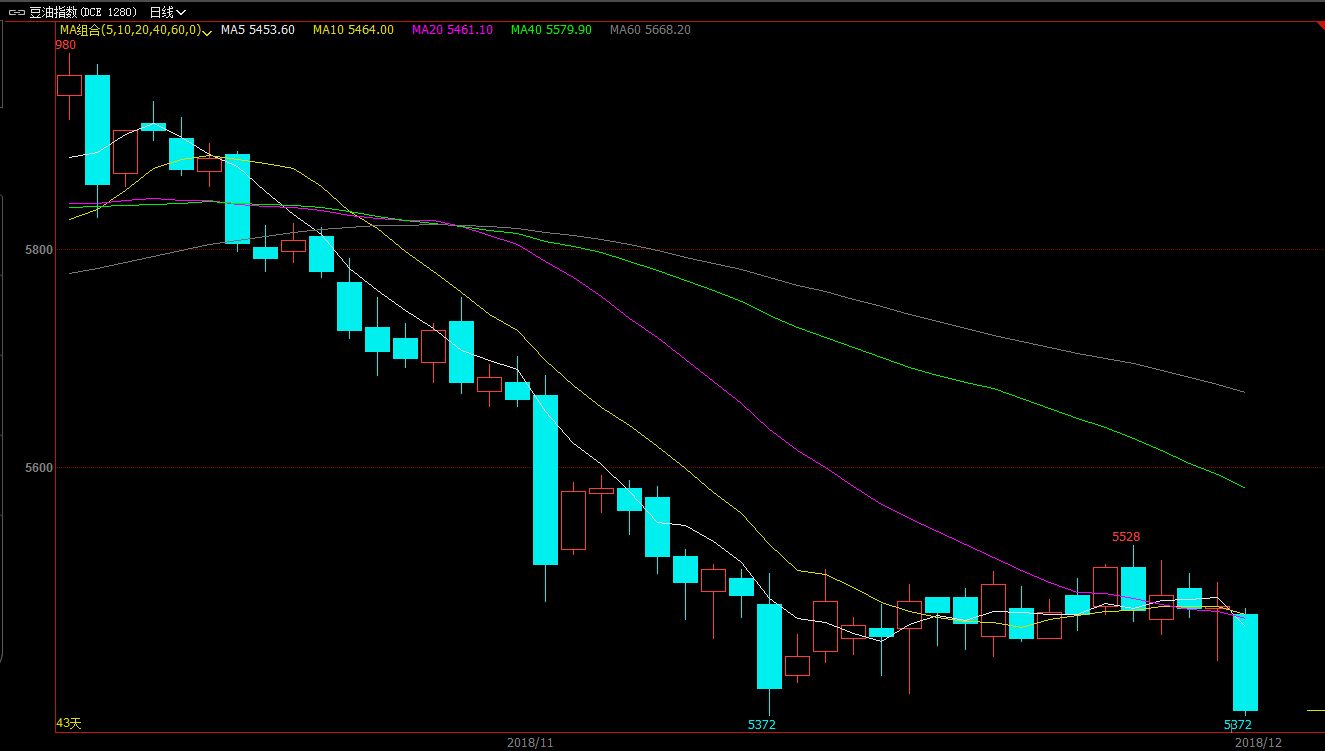Click the chain link icon beside 豆油指数
The height and width of the screenshot is (751, 1325).
[17, 12]
